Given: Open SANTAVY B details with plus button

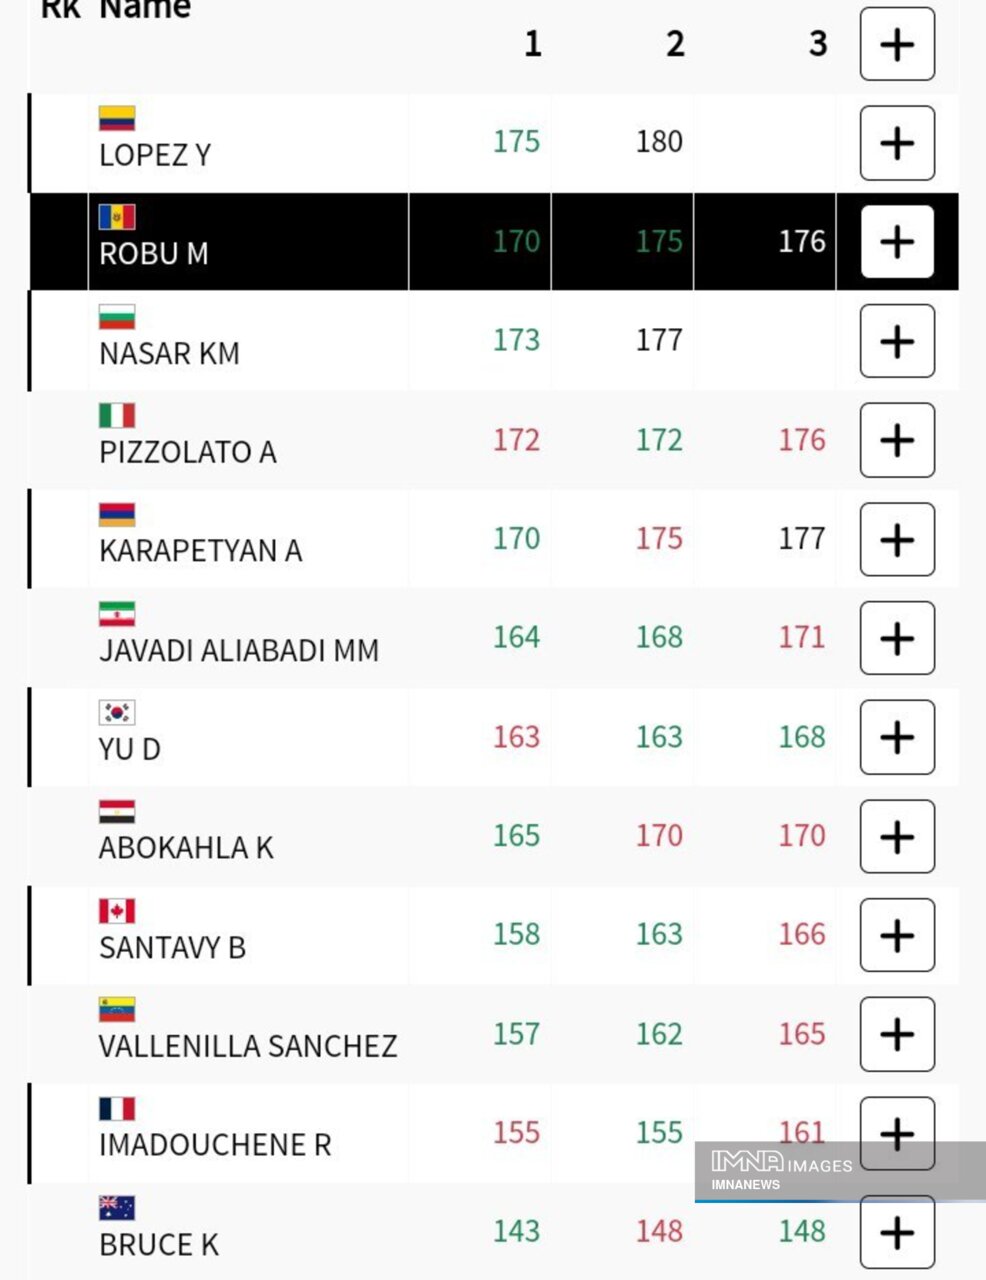Looking at the screenshot, I should click(x=897, y=935).
